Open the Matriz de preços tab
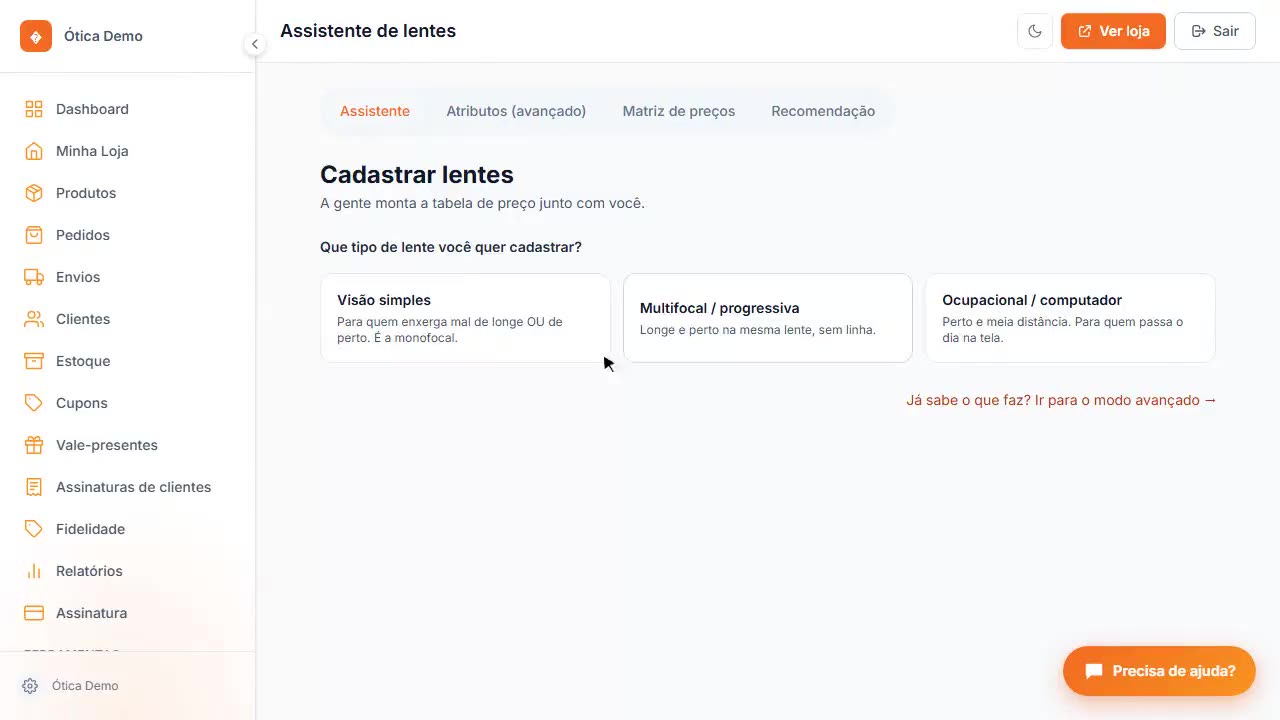 [x=679, y=111]
